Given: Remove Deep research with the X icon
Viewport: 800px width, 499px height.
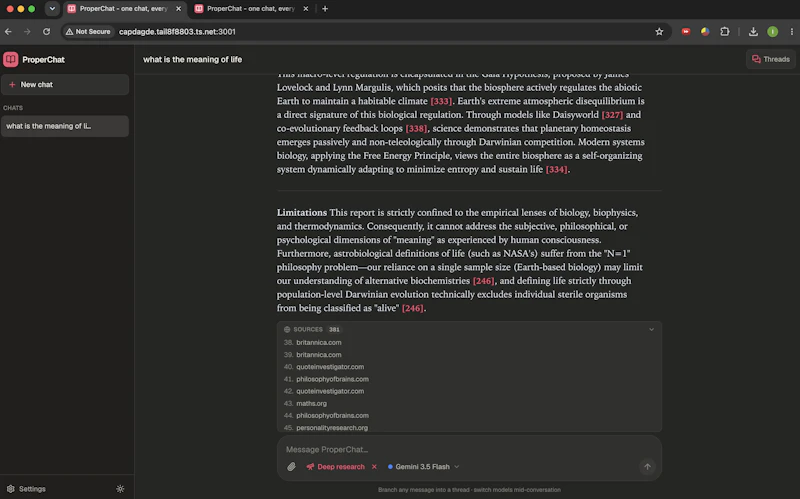Looking at the screenshot, I should (x=374, y=466).
